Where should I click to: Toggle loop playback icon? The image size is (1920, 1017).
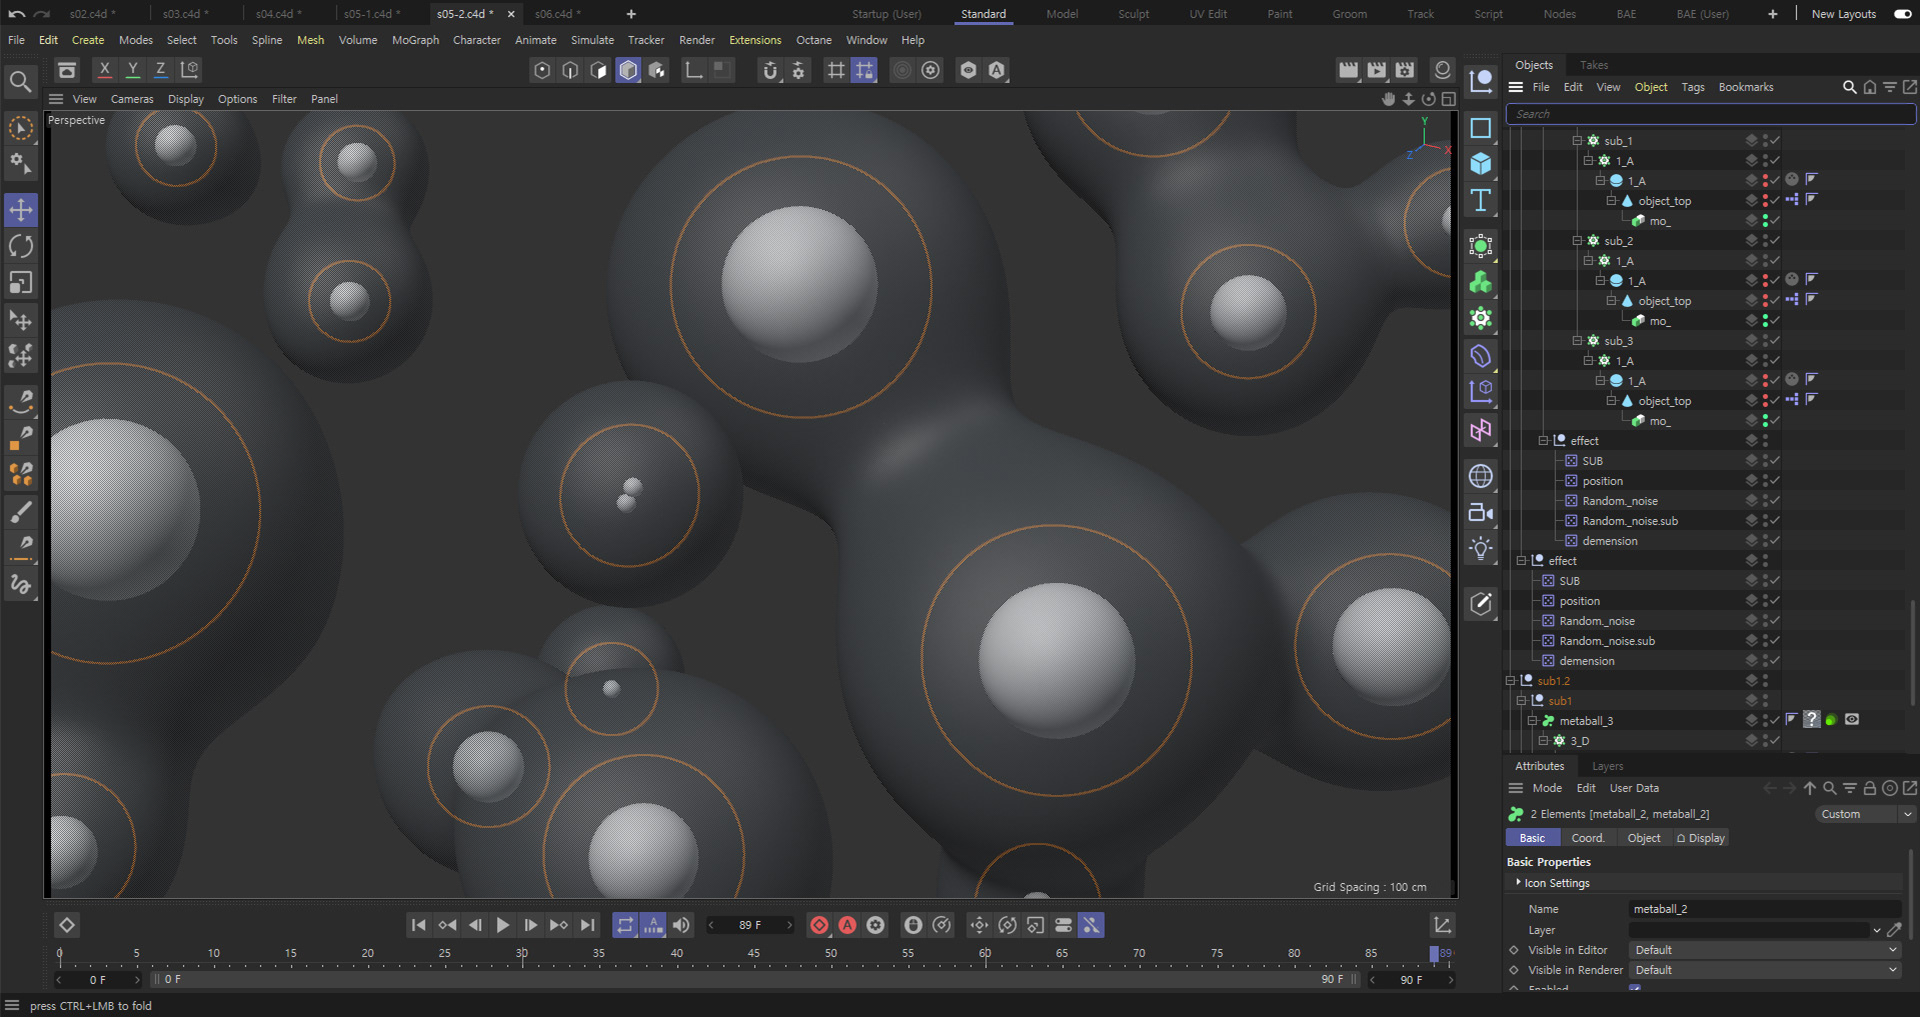click(625, 925)
